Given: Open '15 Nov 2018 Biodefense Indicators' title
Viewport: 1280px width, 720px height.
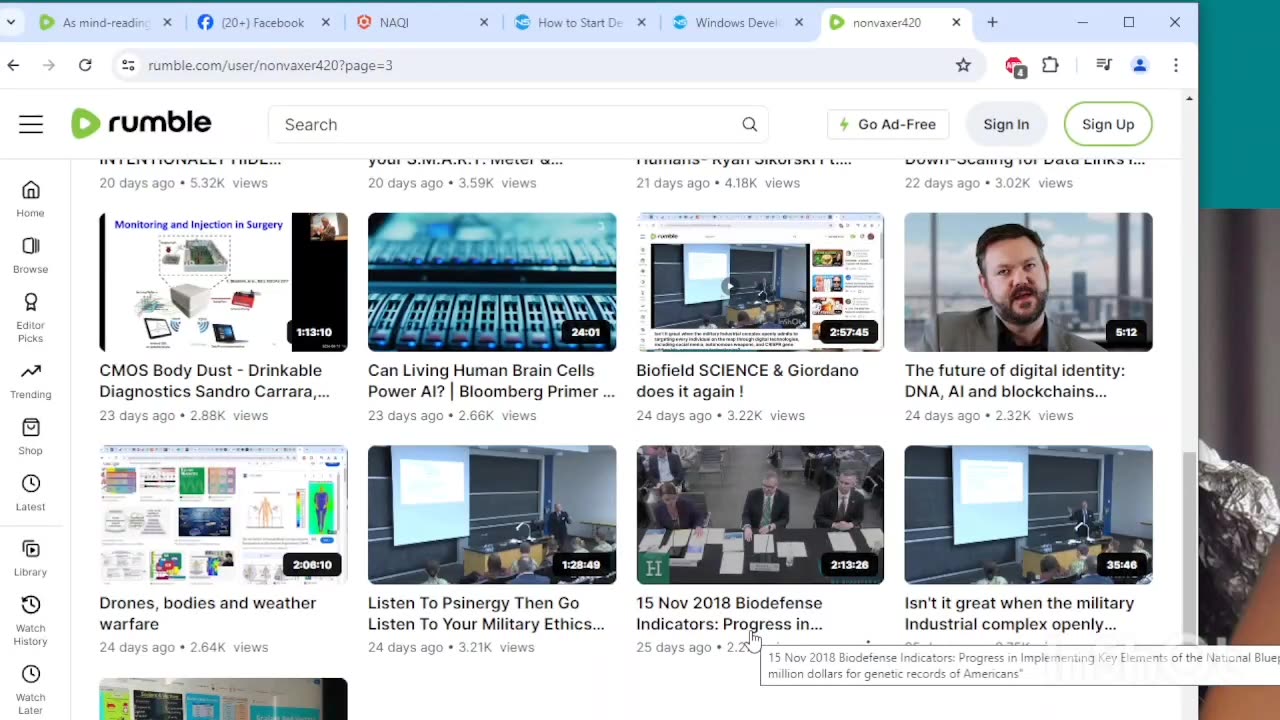Looking at the screenshot, I should tap(729, 614).
